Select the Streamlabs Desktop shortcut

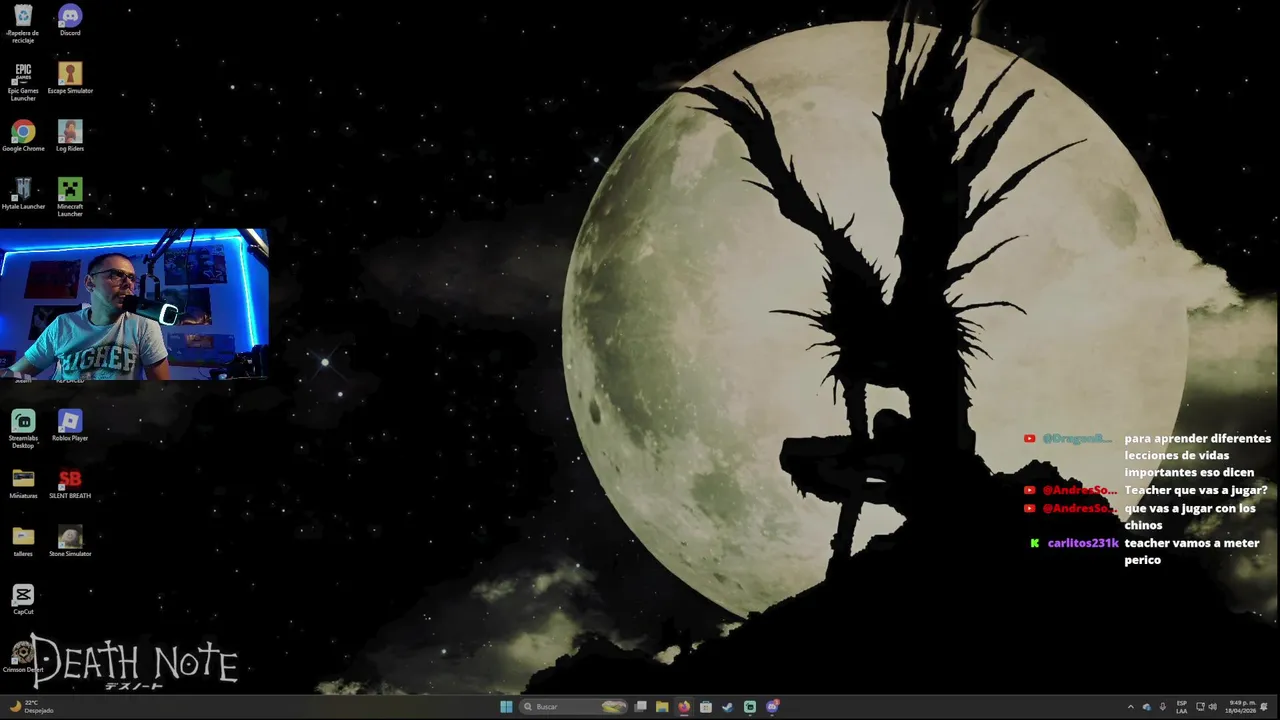[x=23, y=429]
